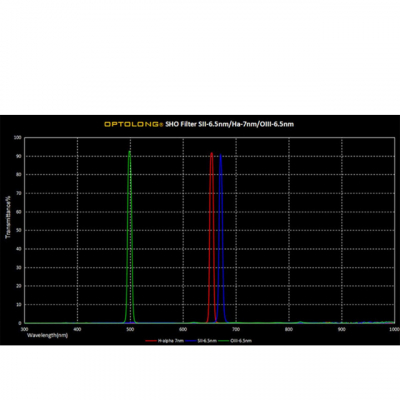Click the y-axis tick label '100'
The image size is (400, 400).
pos(18,137)
